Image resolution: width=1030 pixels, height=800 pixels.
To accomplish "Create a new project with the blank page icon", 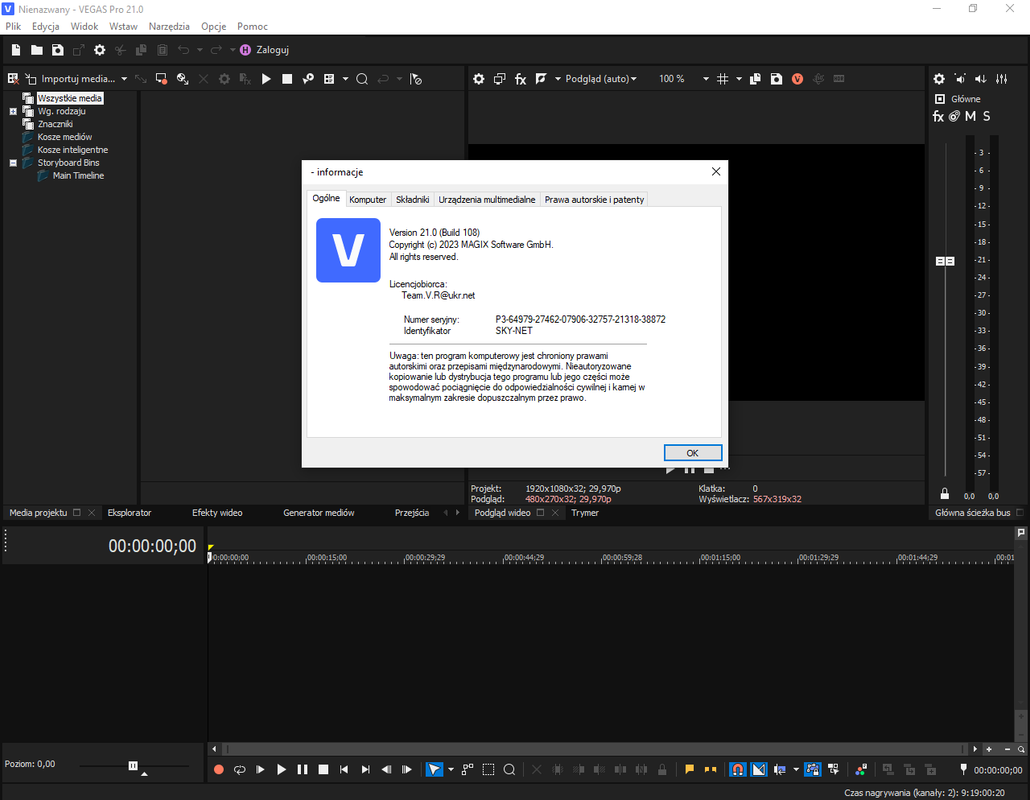I will point(16,50).
